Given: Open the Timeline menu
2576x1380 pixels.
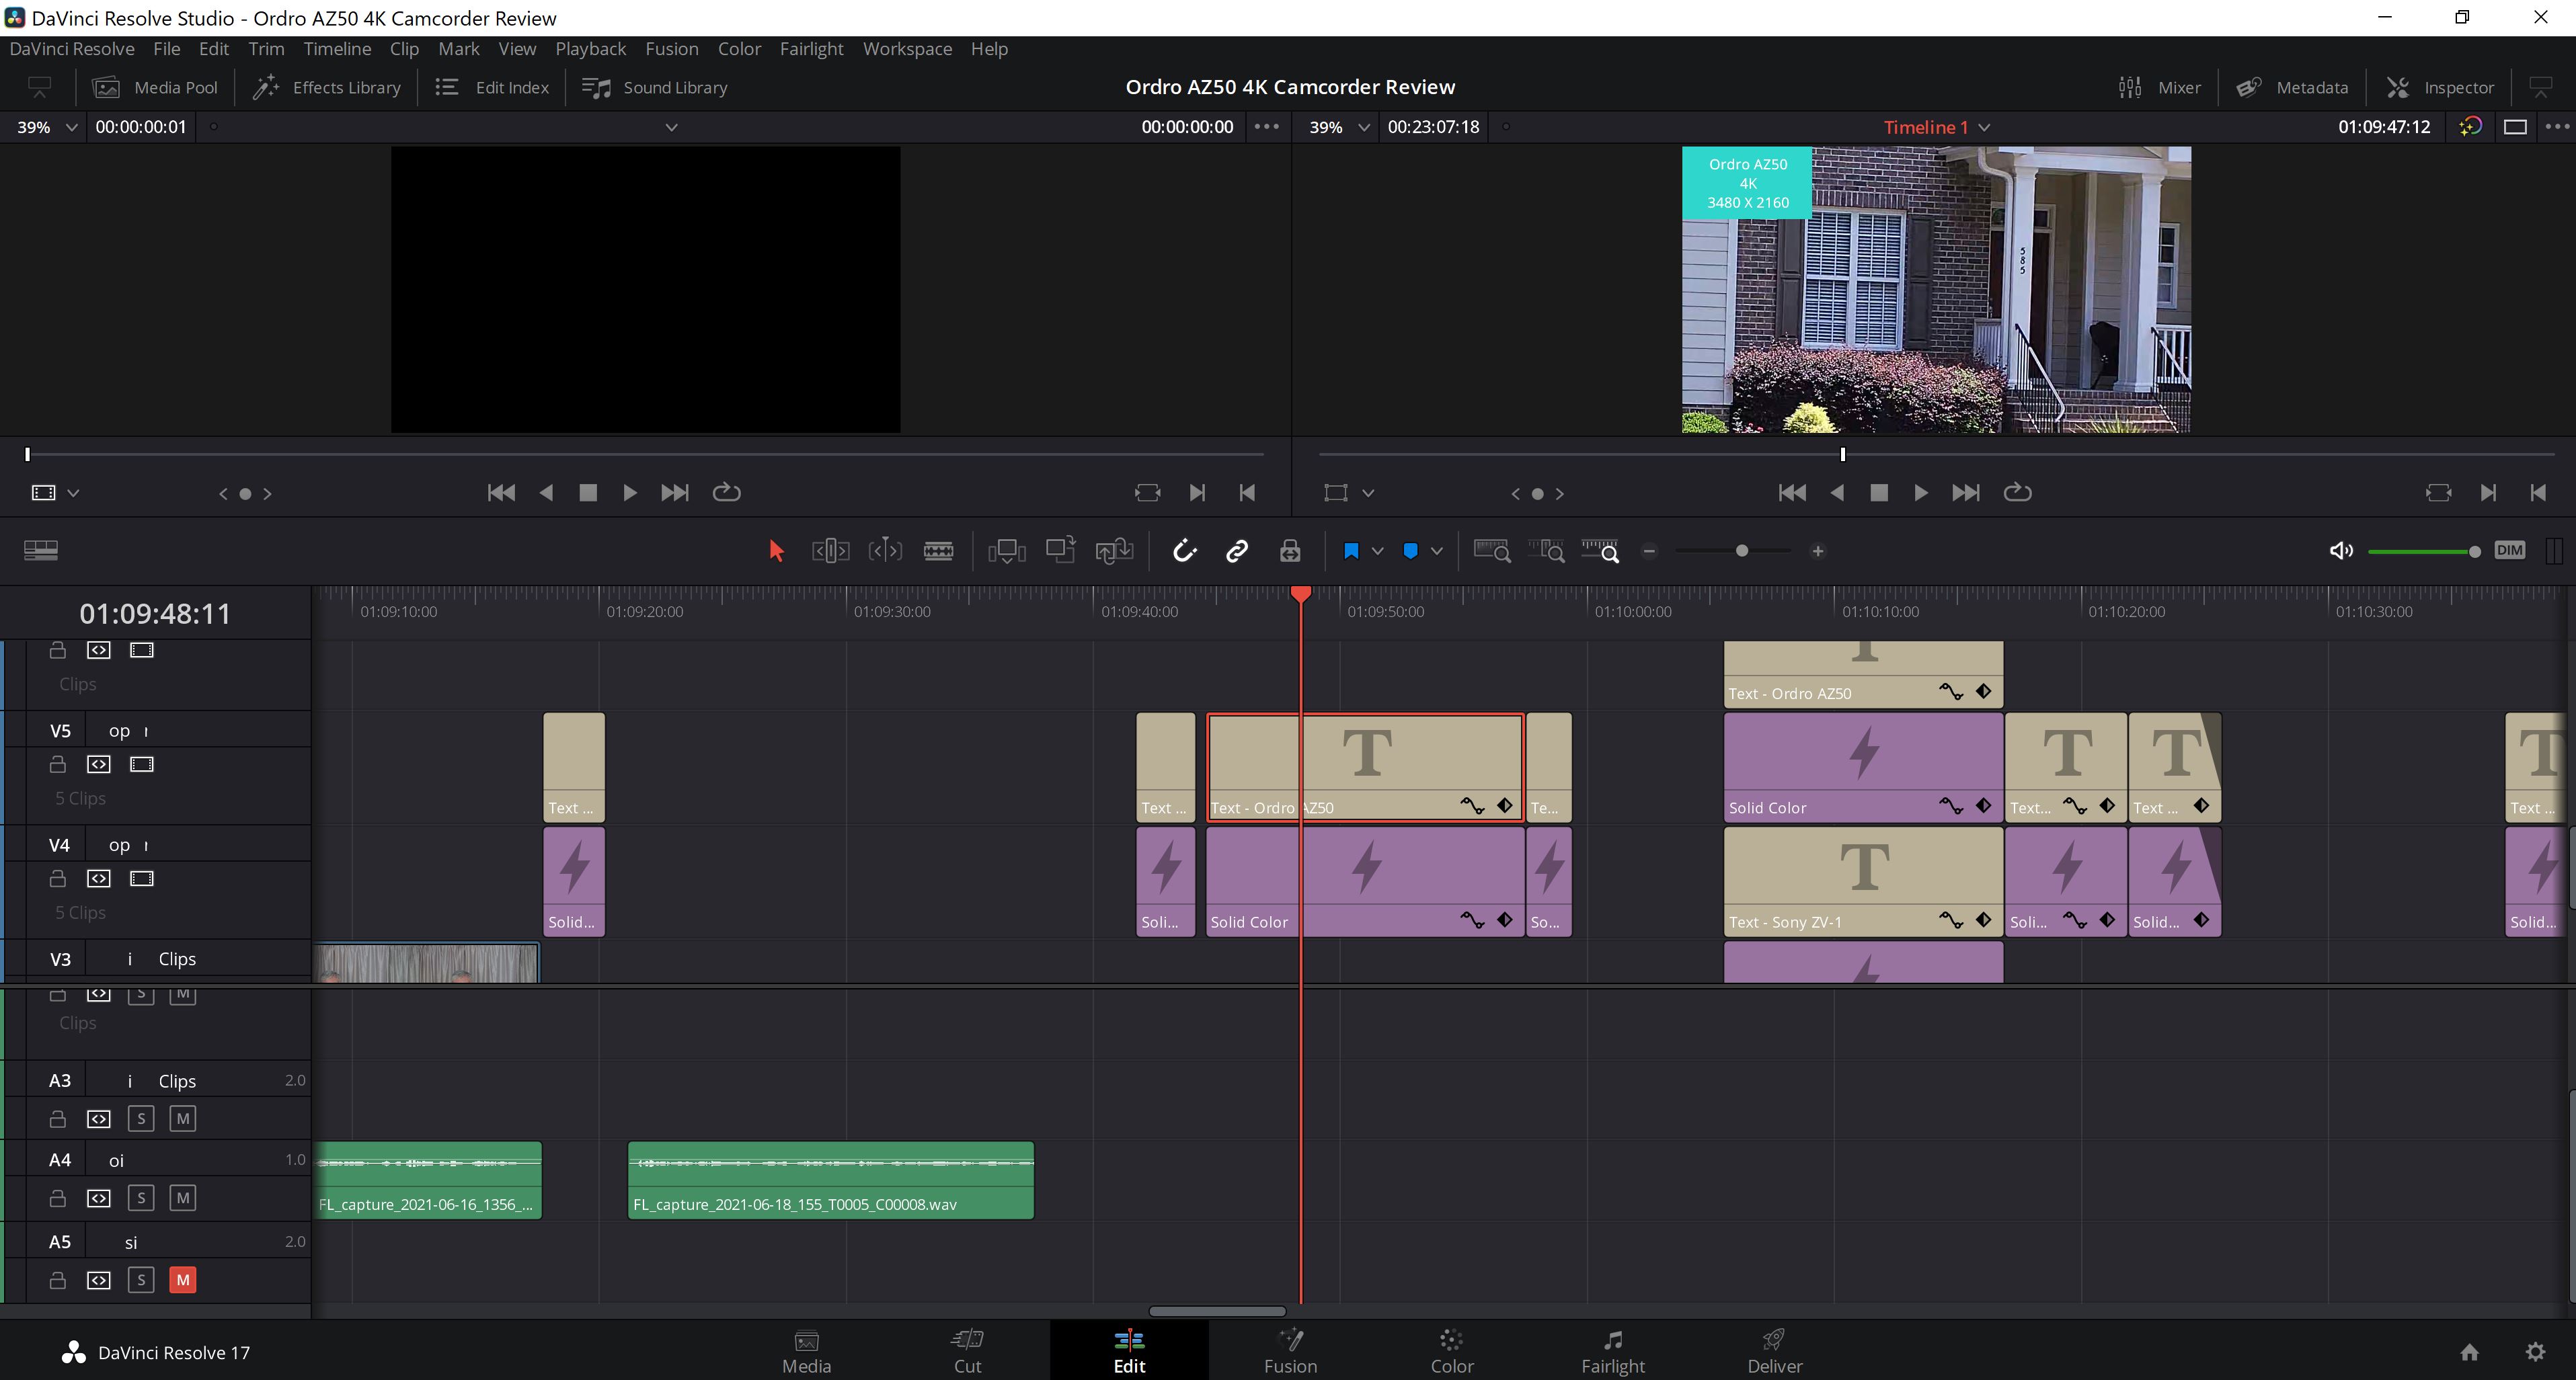Looking at the screenshot, I should 337,48.
